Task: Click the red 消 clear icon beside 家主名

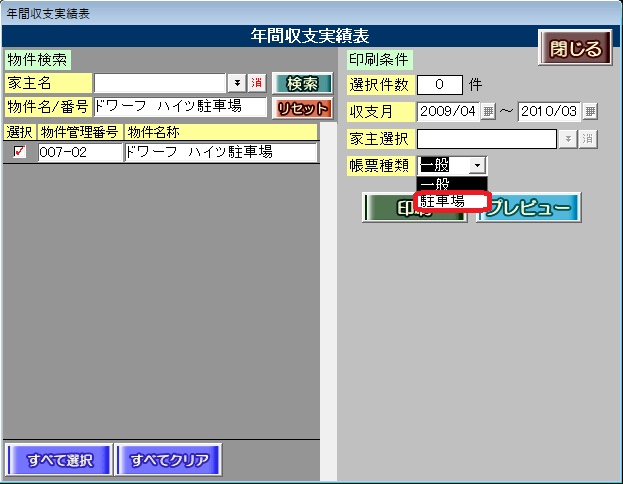Action: (x=256, y=83)
